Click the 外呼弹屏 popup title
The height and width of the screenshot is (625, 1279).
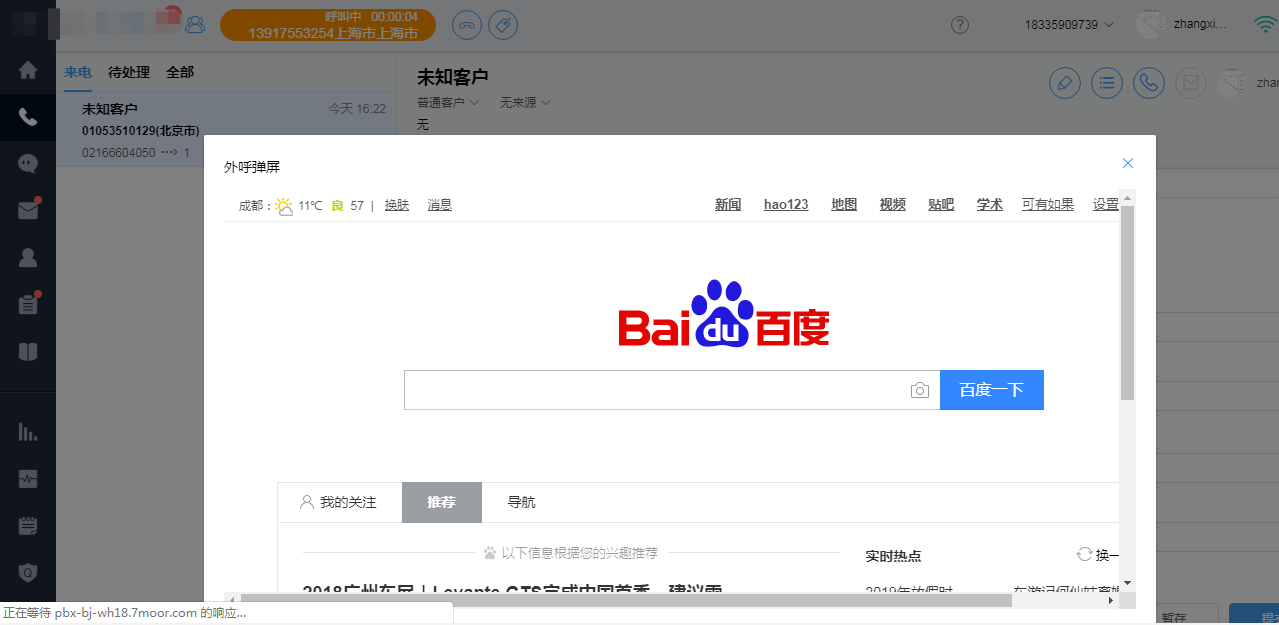tap(252, 167)
